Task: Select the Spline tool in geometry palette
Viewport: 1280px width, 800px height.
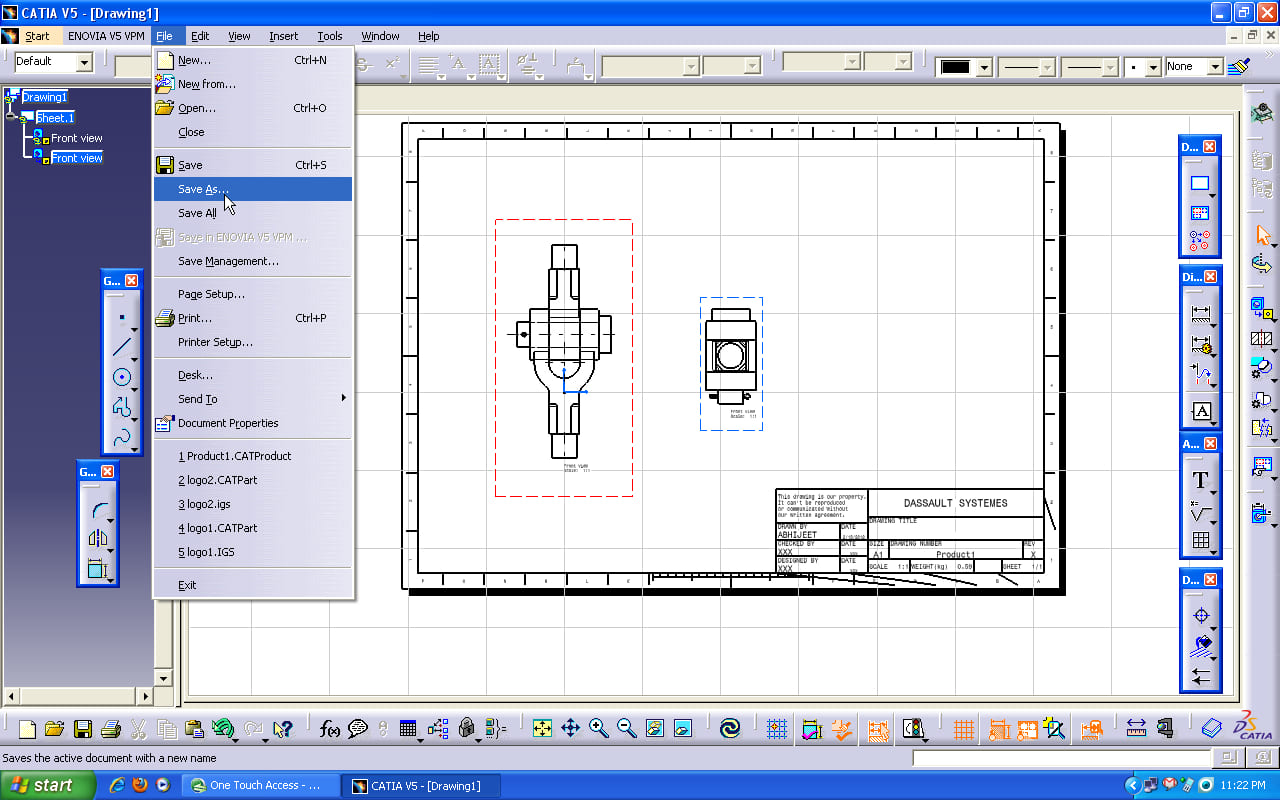Action: point(122,437)
